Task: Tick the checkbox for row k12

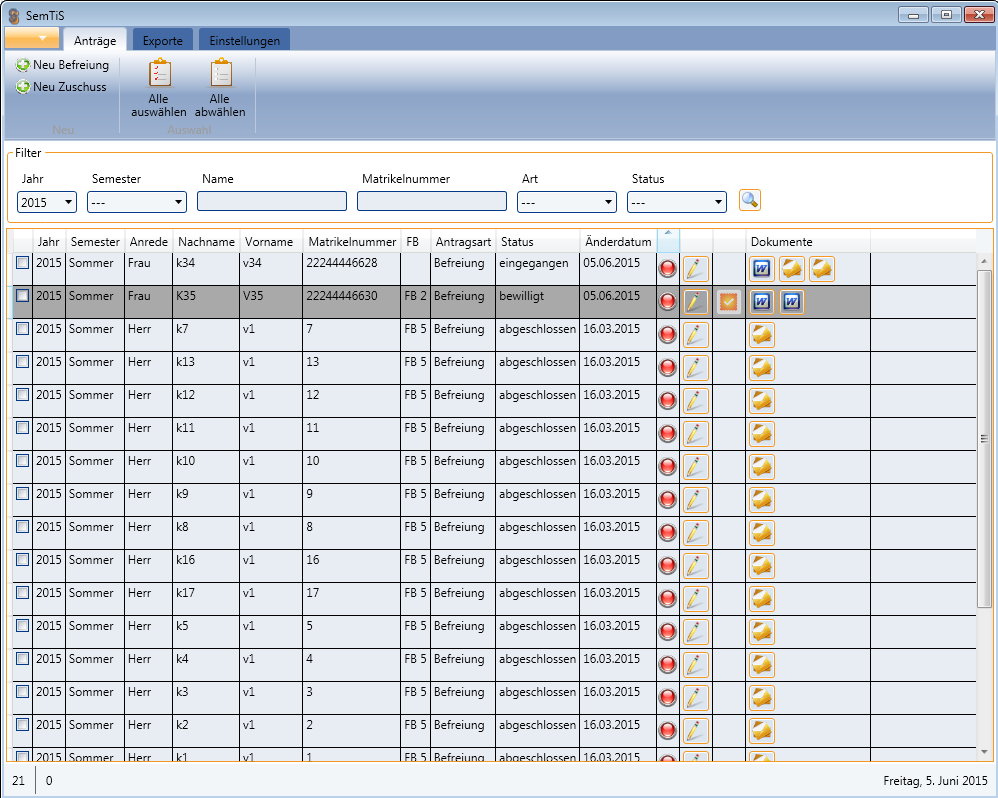Action: 22,395
